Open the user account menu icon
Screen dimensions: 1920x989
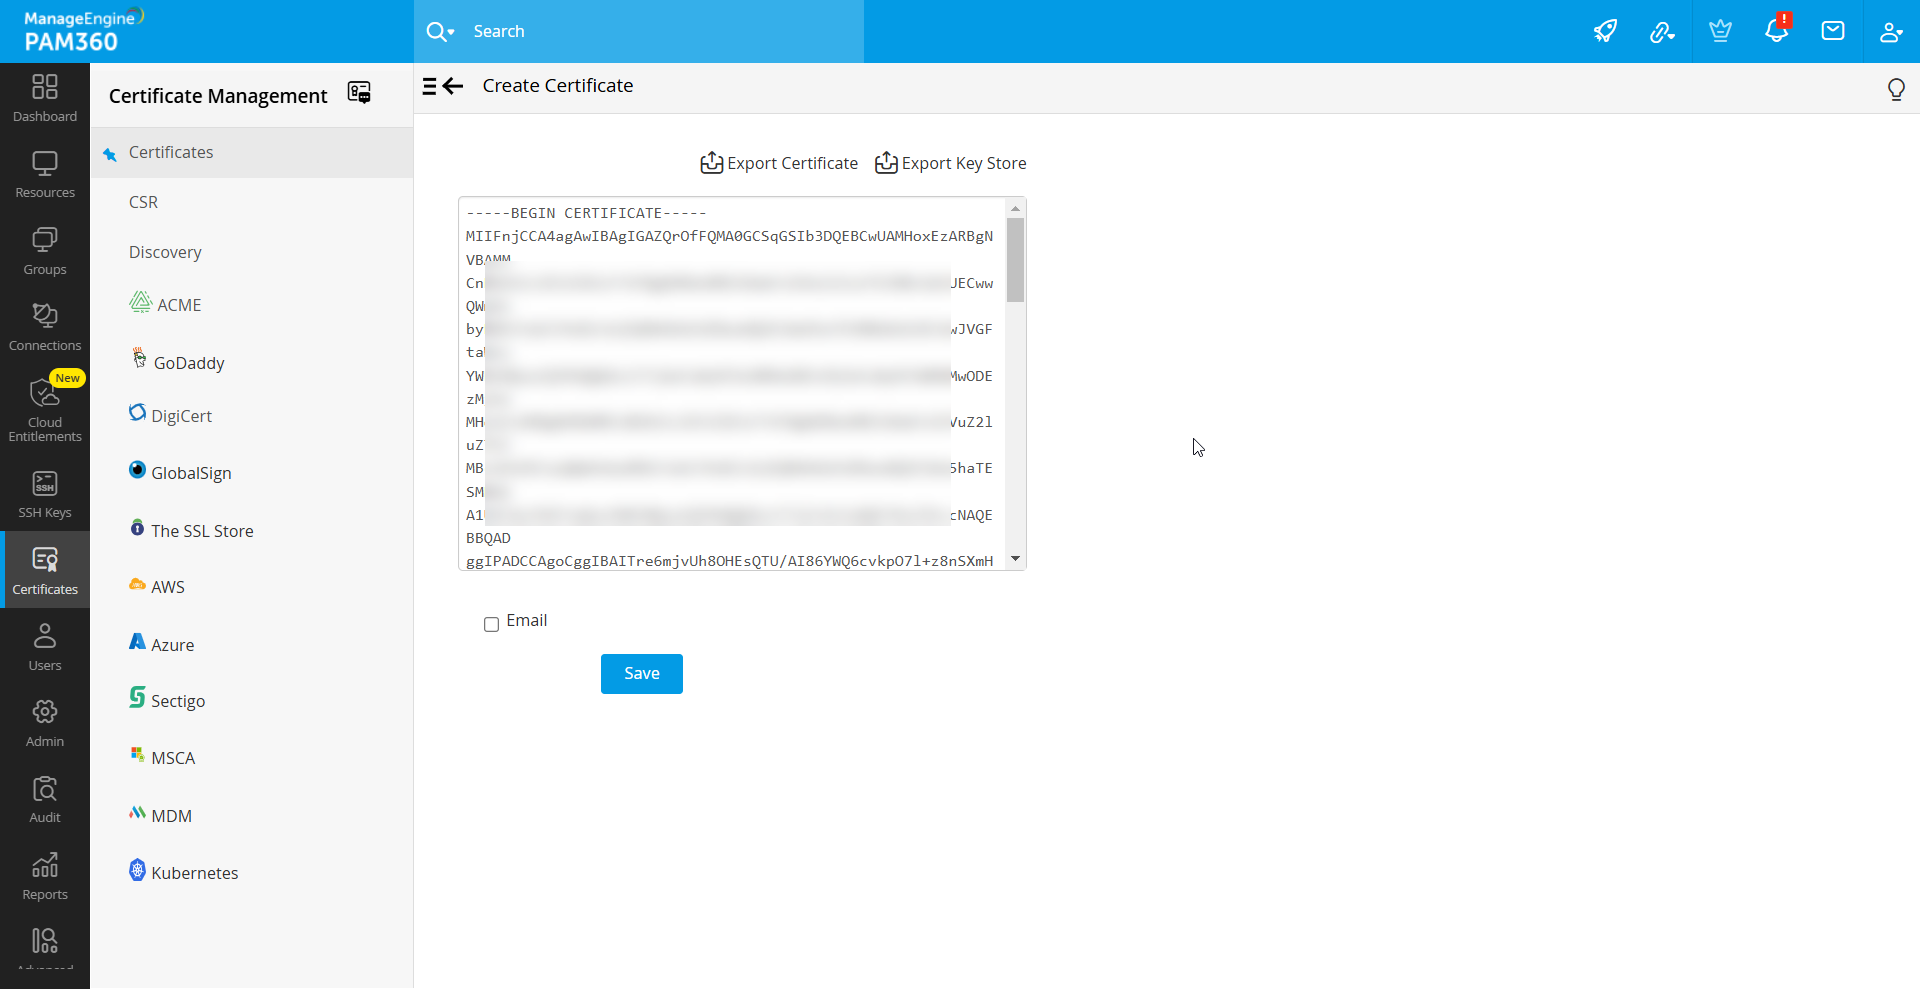click(x=1890, y=32)
